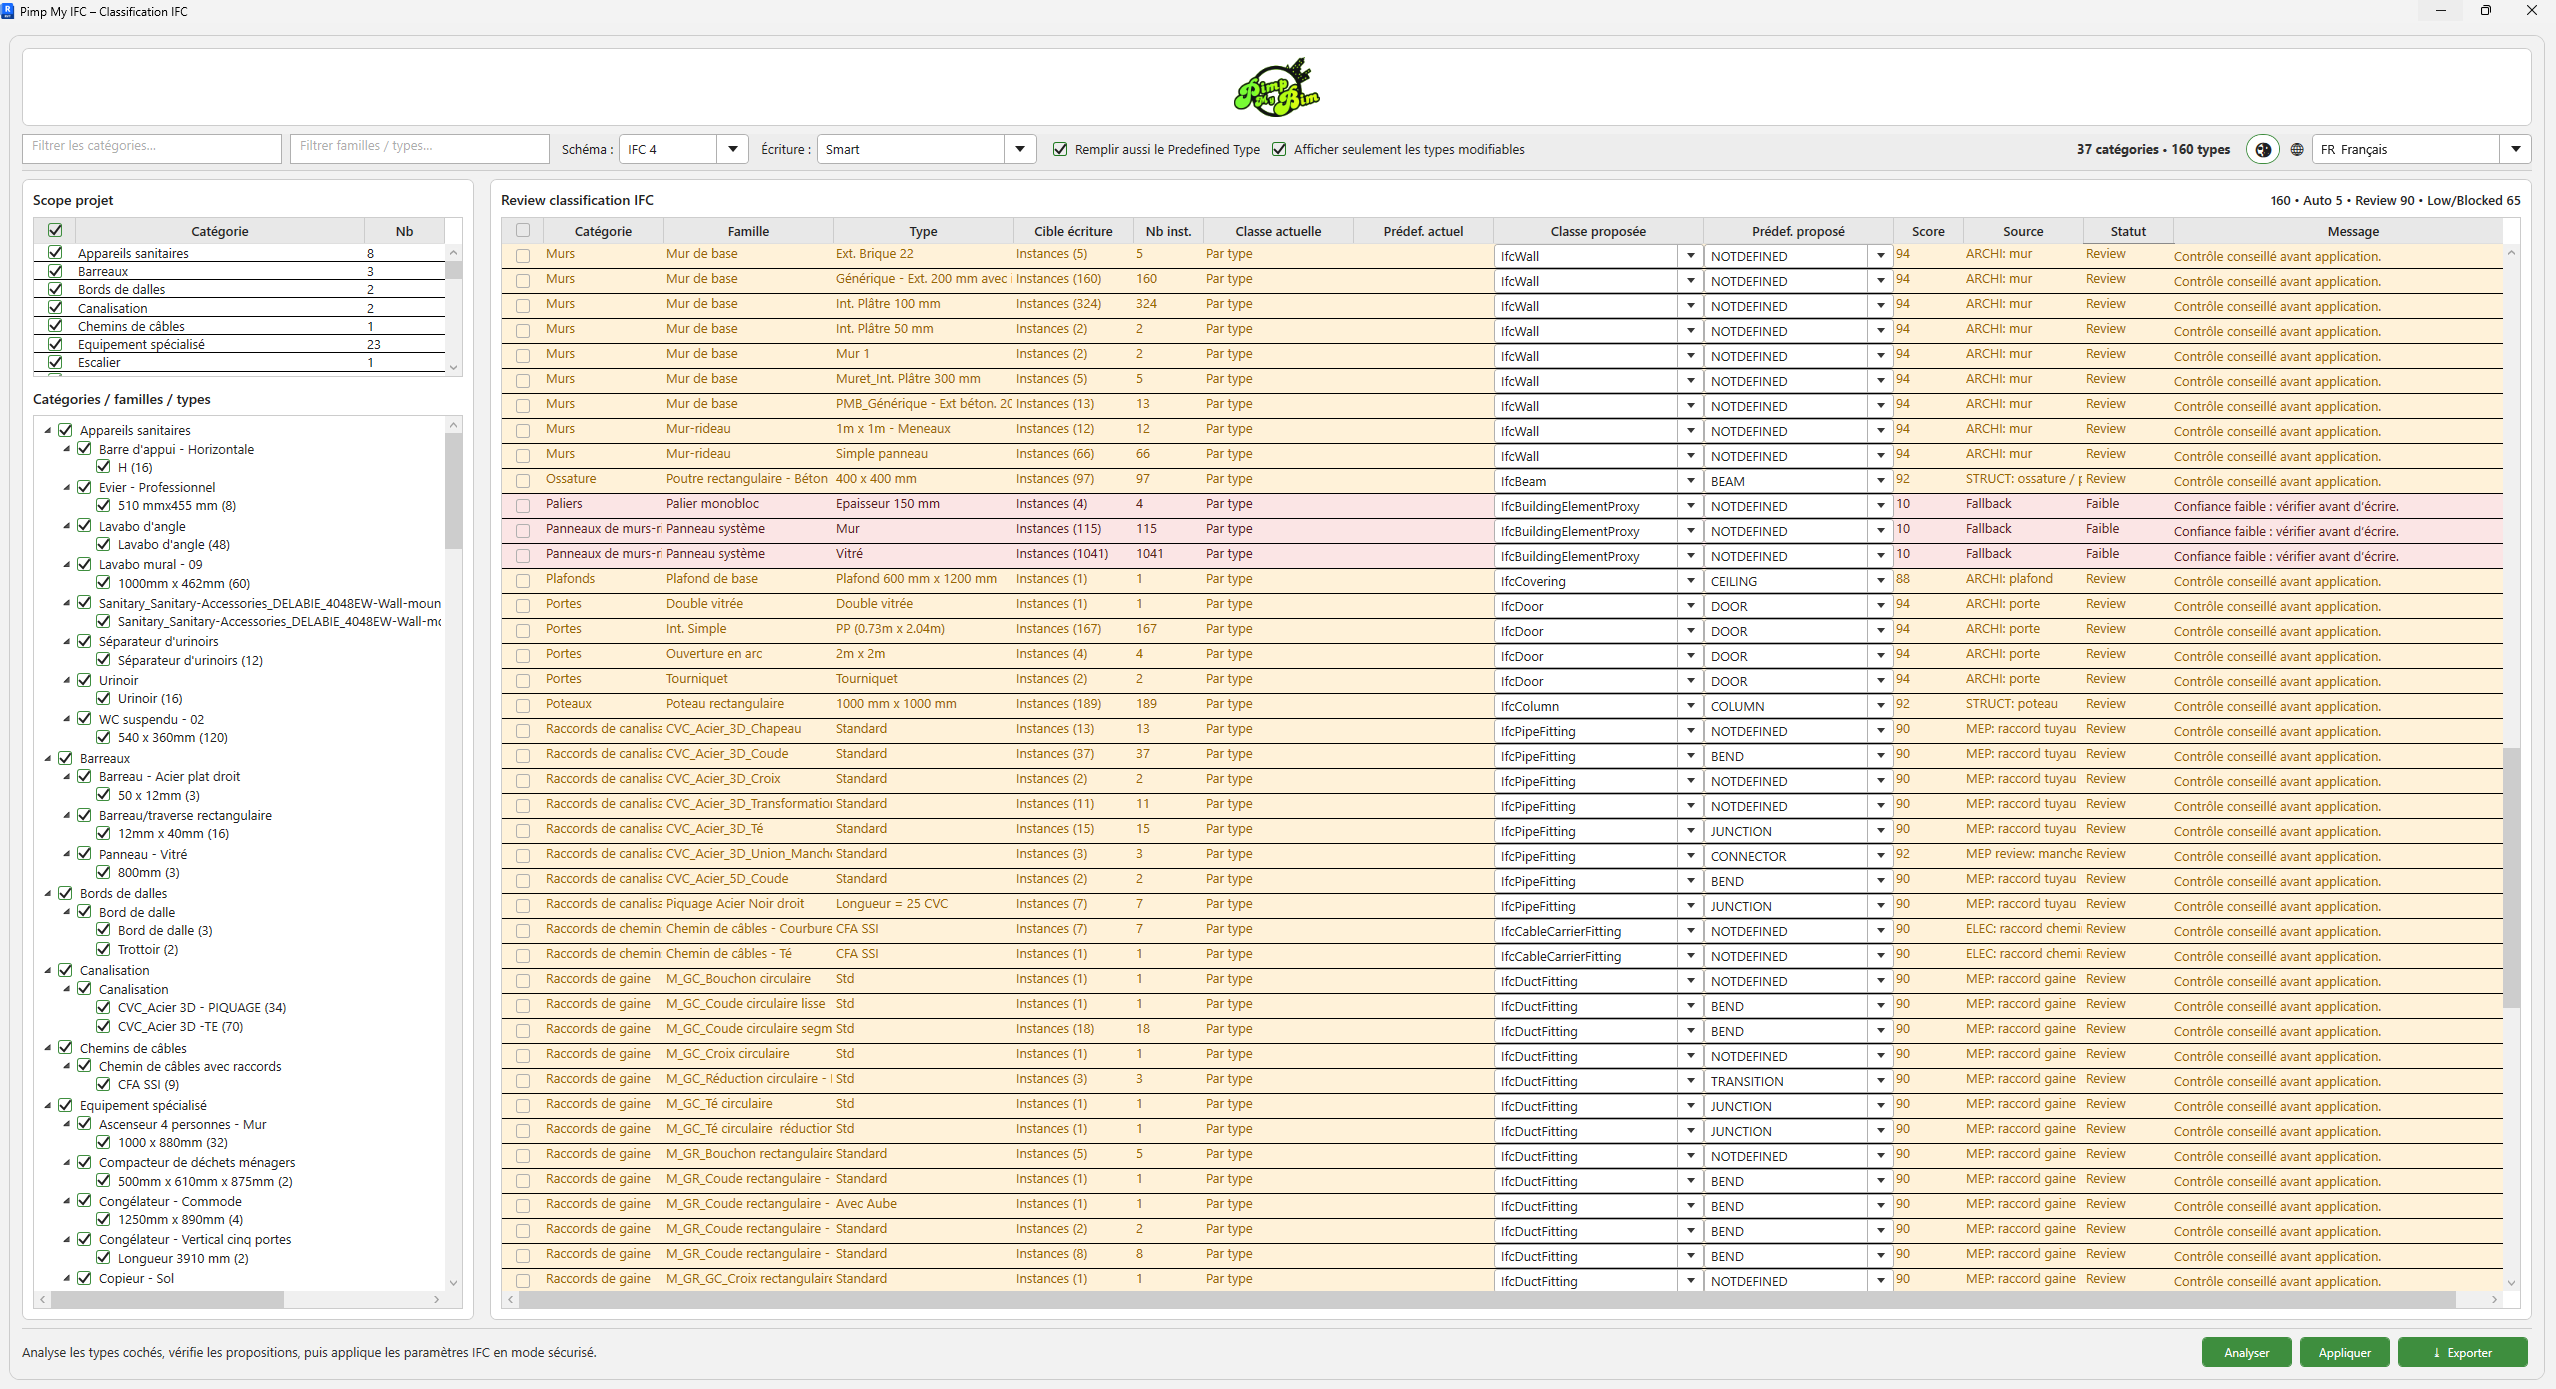Focus the 'Filtrer les catégories' field
Screen dimensions: 2556x1389
coord(152,148)
